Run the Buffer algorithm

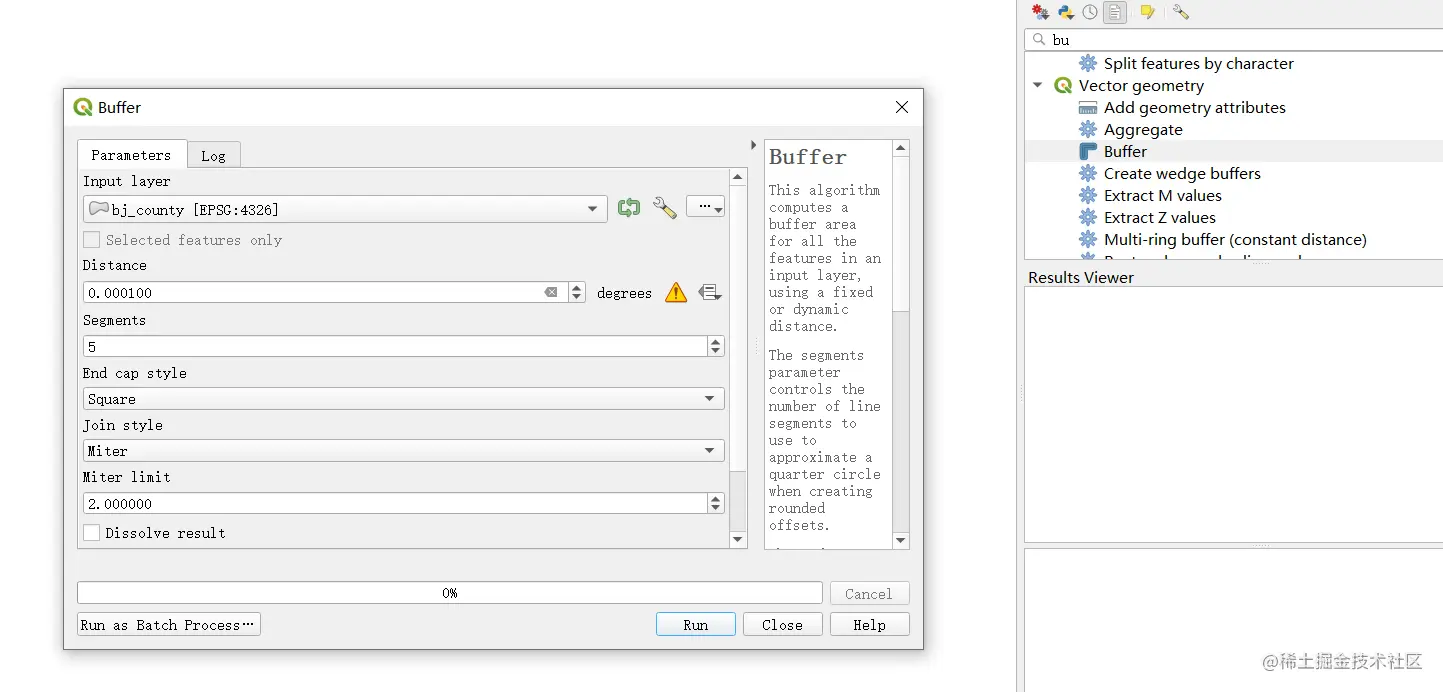click(x=696, y=624)
